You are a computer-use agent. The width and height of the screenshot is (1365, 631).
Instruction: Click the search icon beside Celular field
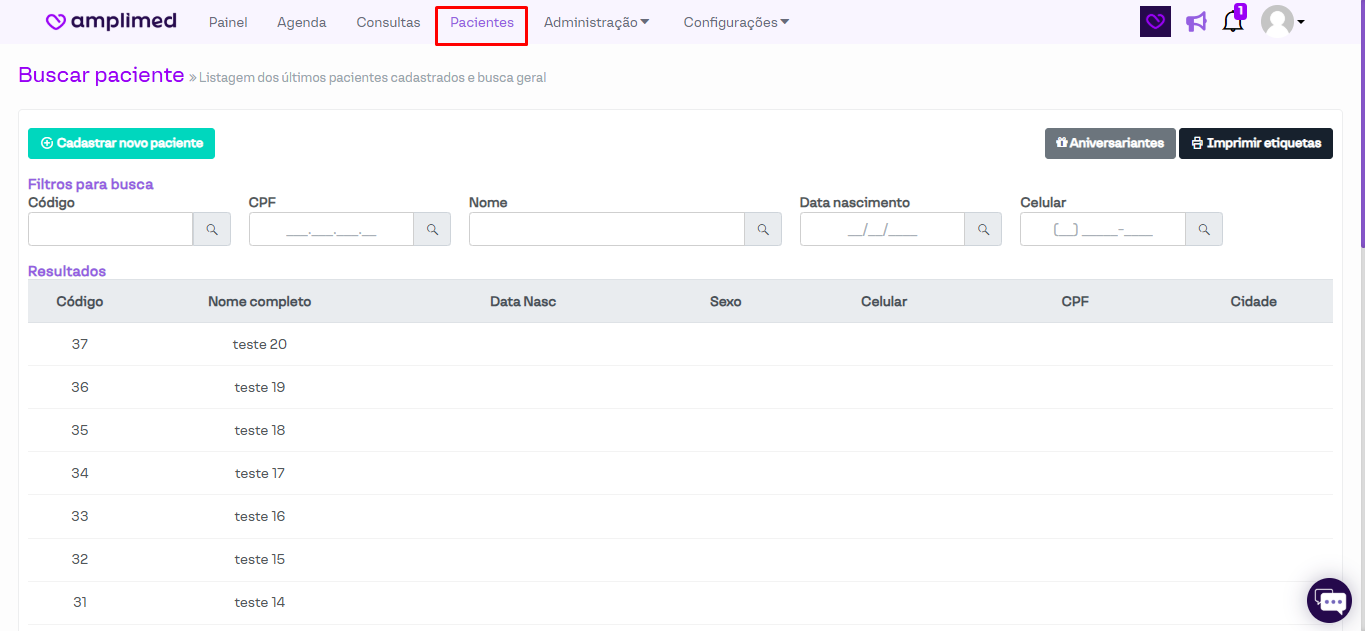1204,229
